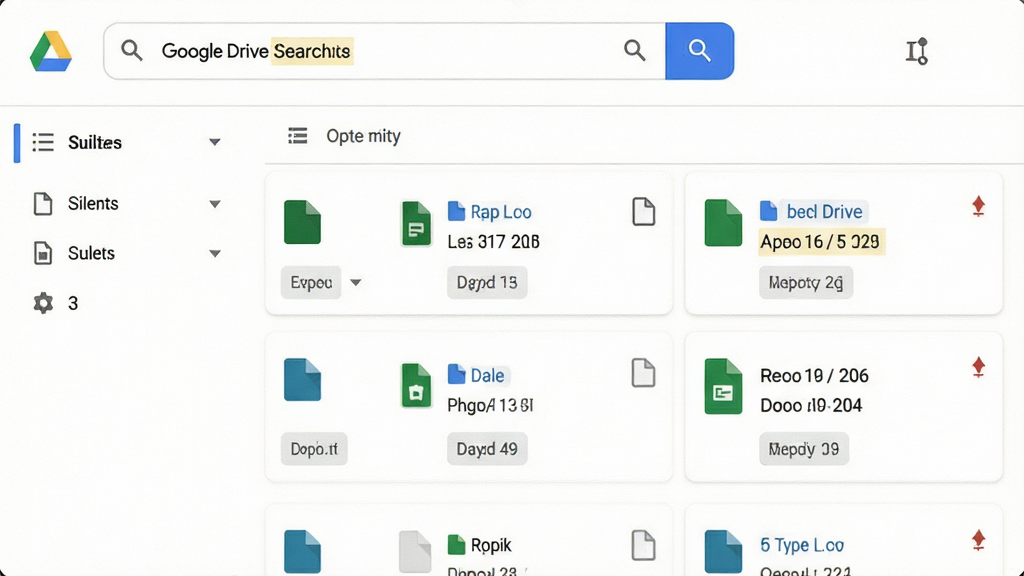The width and height of the screenshot is (1024, 576).
Task: Click the blue file icon above Dopo.tt
Action: coord(302,379)
